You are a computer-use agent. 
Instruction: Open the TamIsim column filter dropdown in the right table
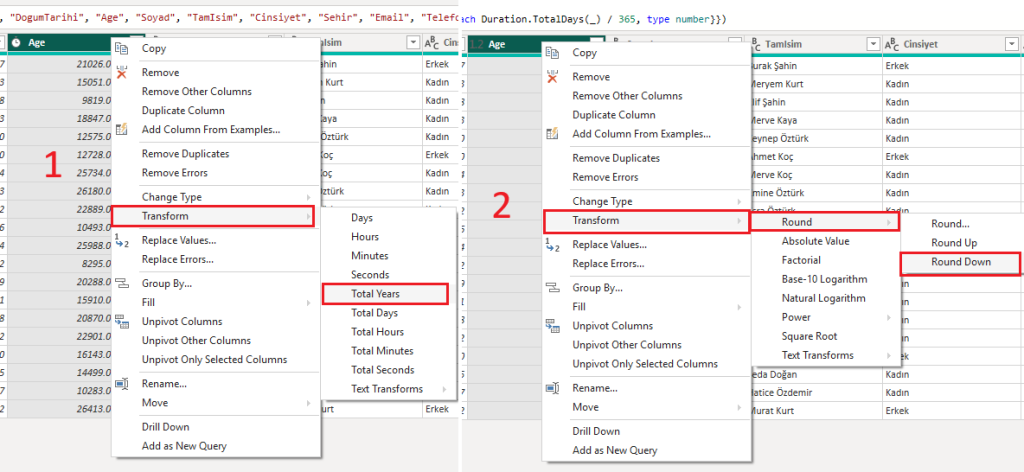tap(873, 44)
